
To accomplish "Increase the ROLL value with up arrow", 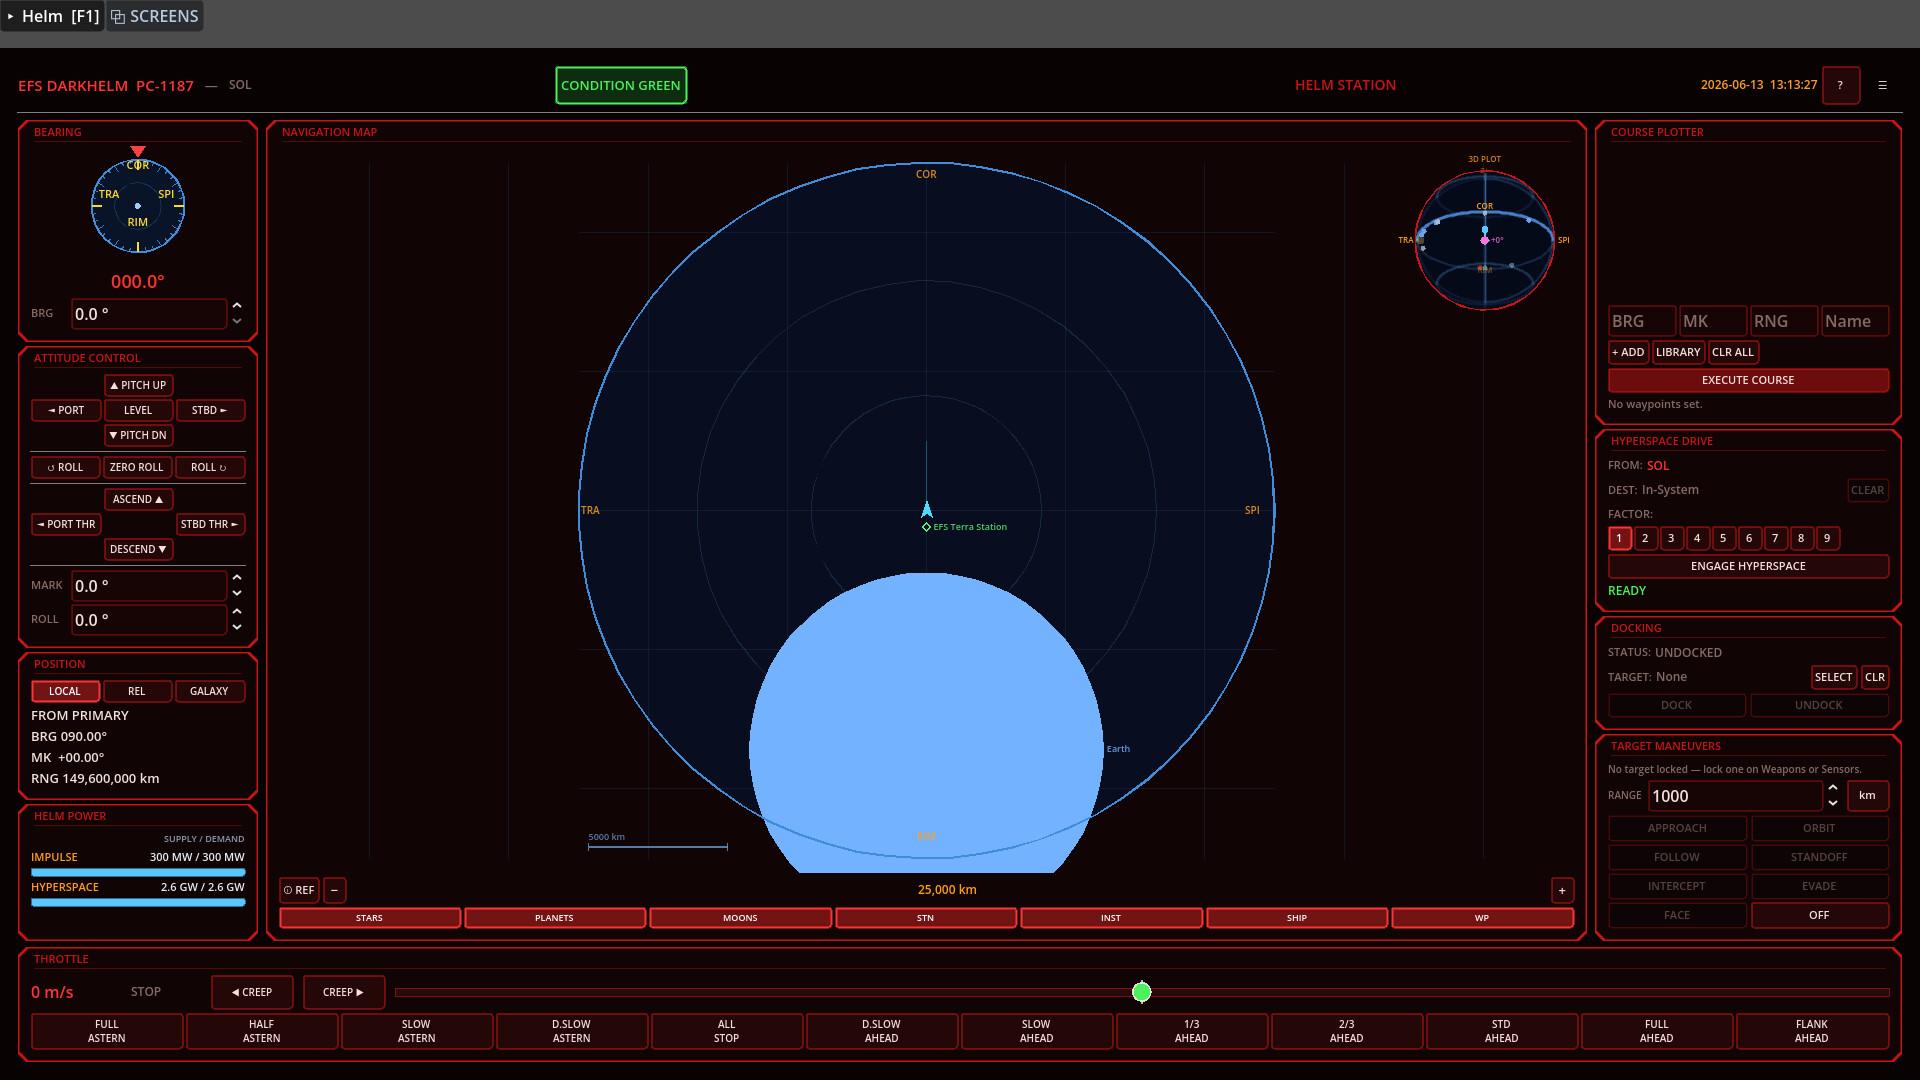I will [x=237, y=611].
